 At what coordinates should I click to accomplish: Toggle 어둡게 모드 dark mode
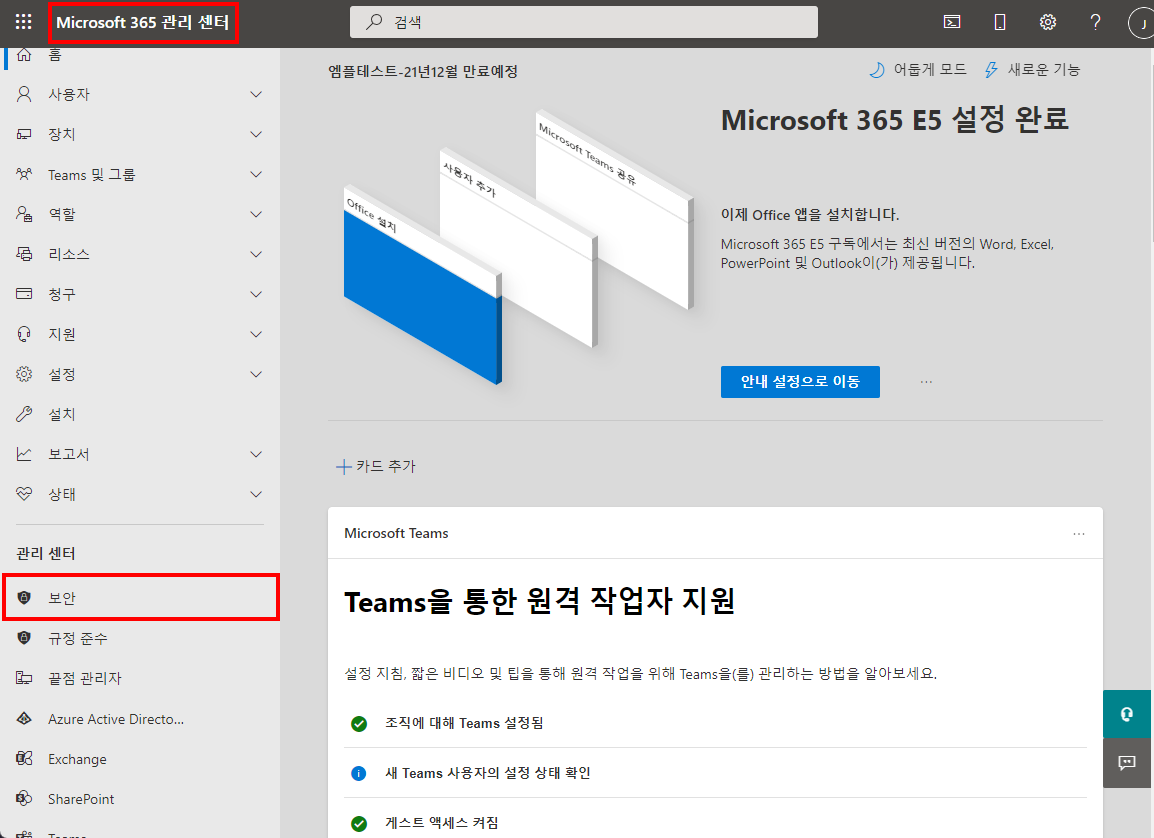918,69
